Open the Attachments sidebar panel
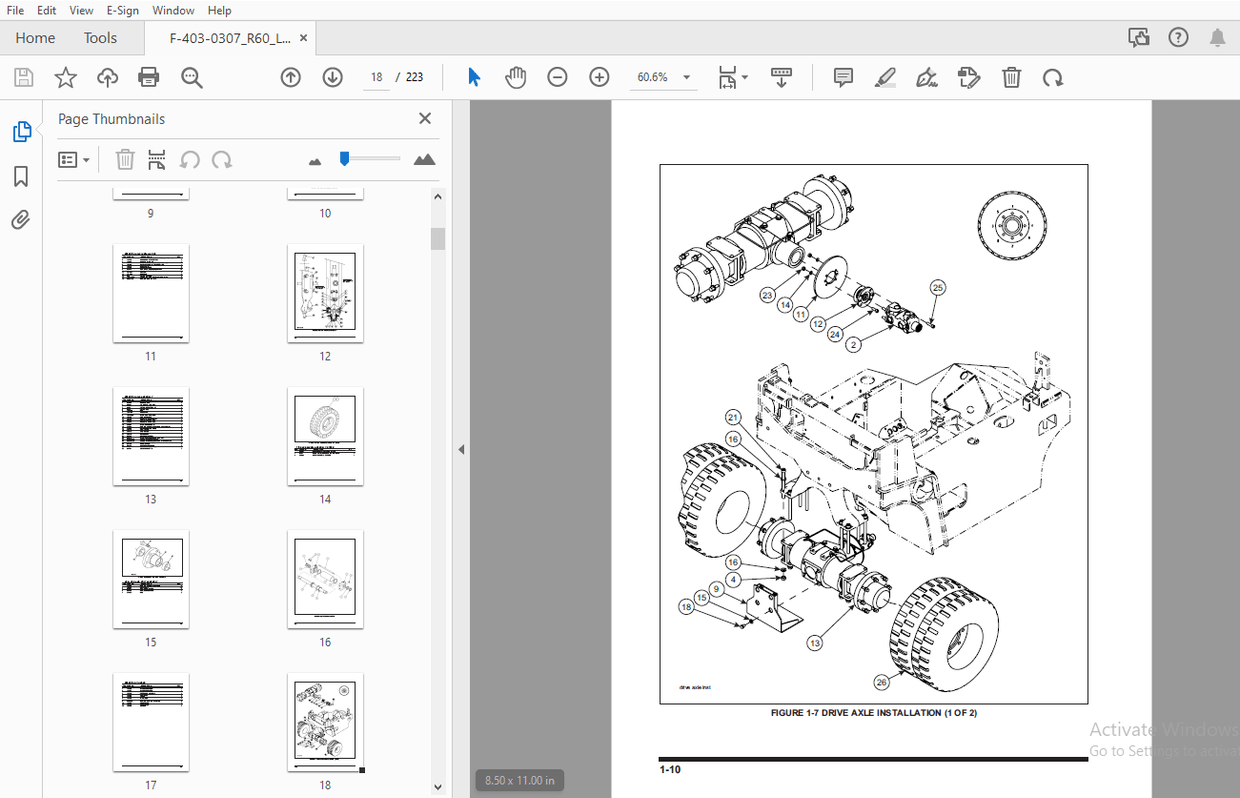Screen dimensions: 1240x798 [20, 219]
